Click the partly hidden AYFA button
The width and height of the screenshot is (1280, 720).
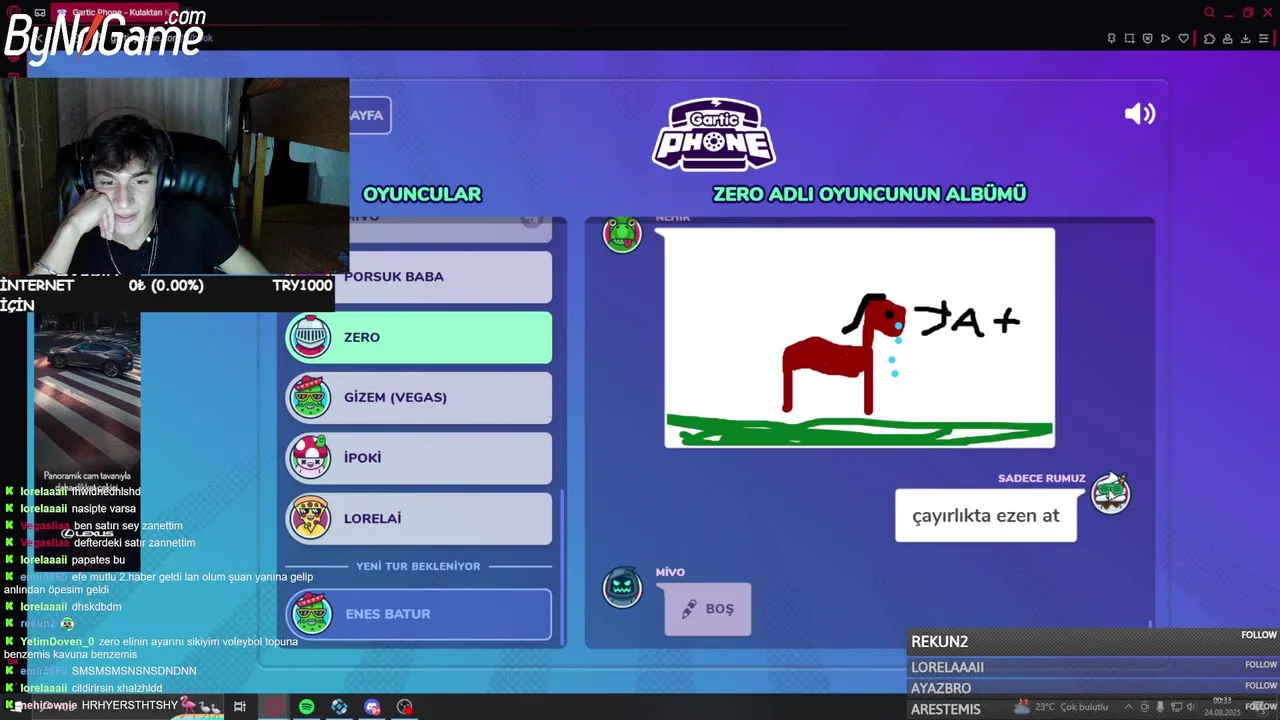point(370,115)
